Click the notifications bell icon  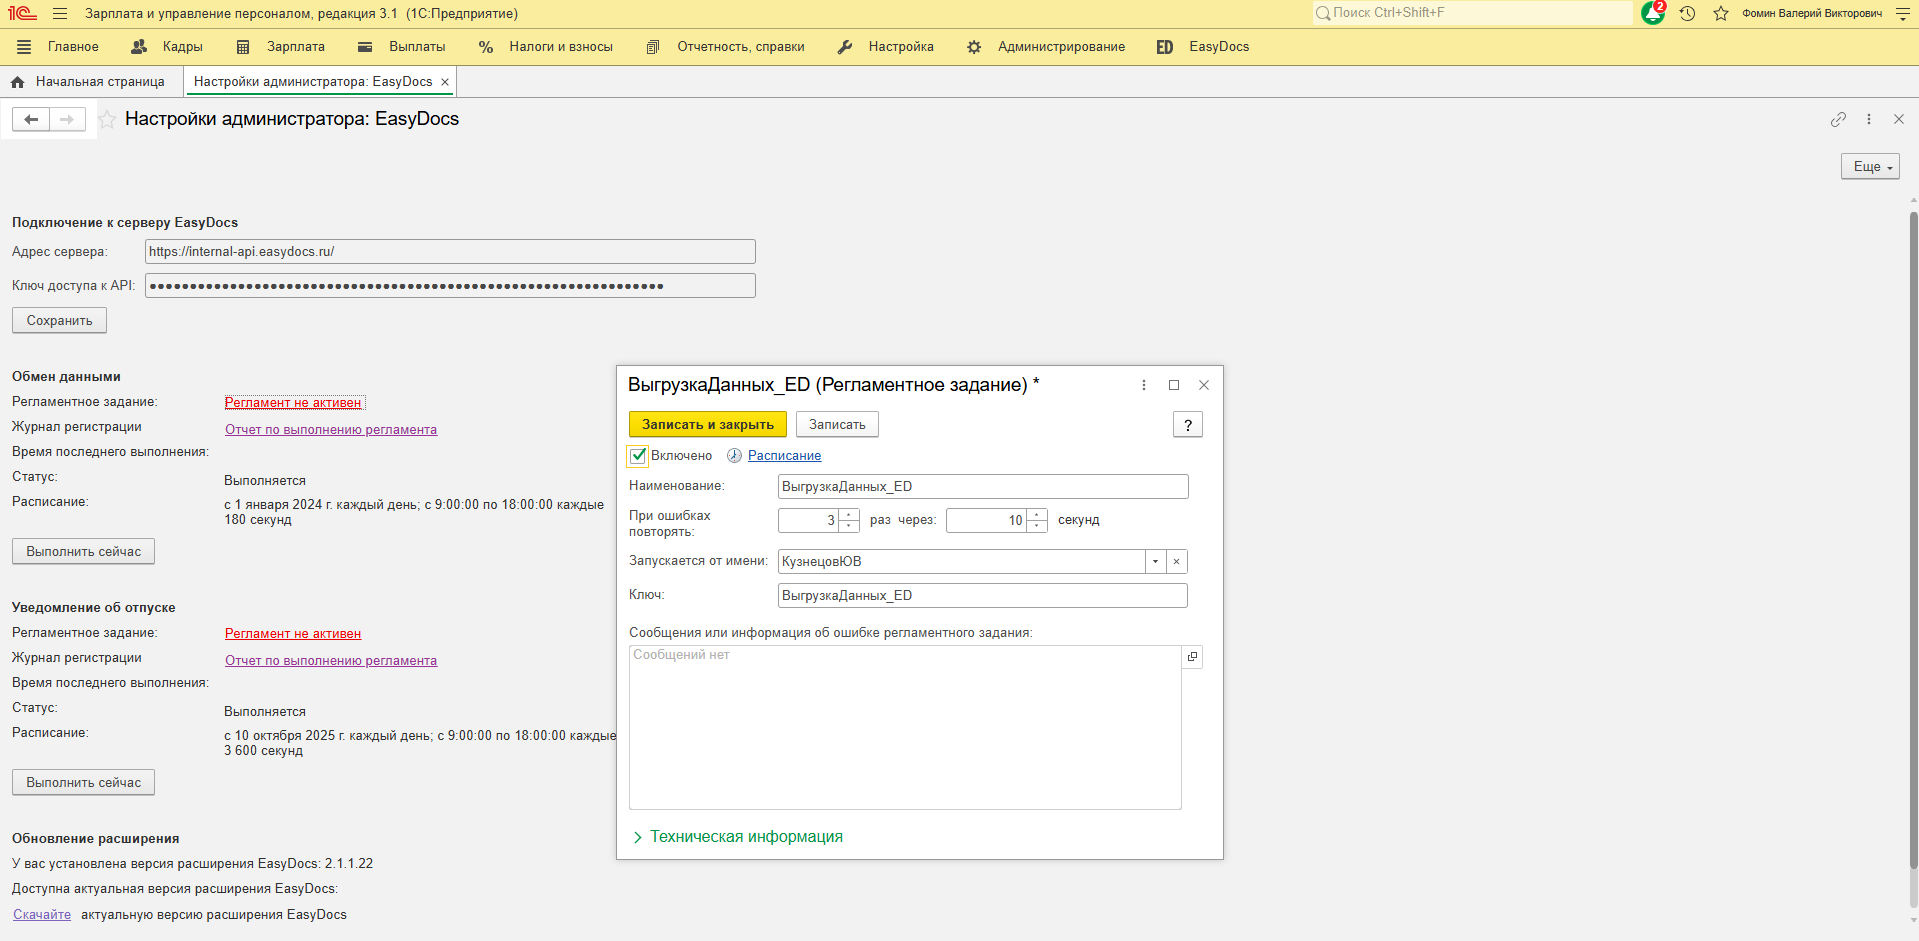pos(1652,14)
